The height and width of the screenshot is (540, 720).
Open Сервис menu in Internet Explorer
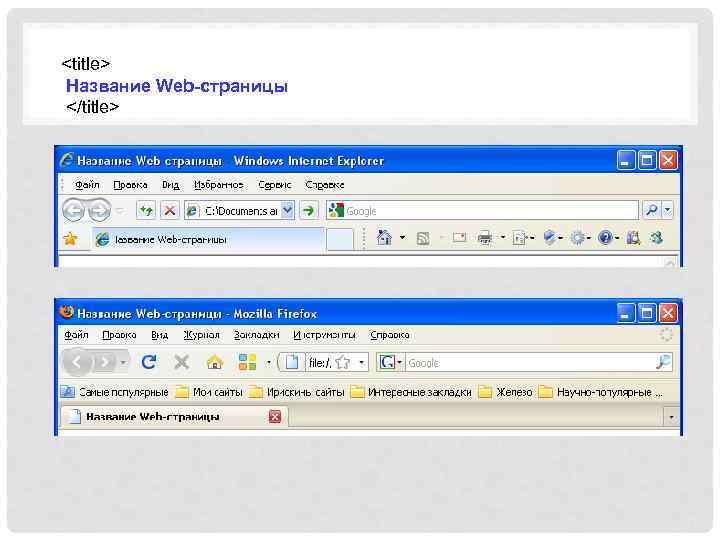(x=275, y=185)
